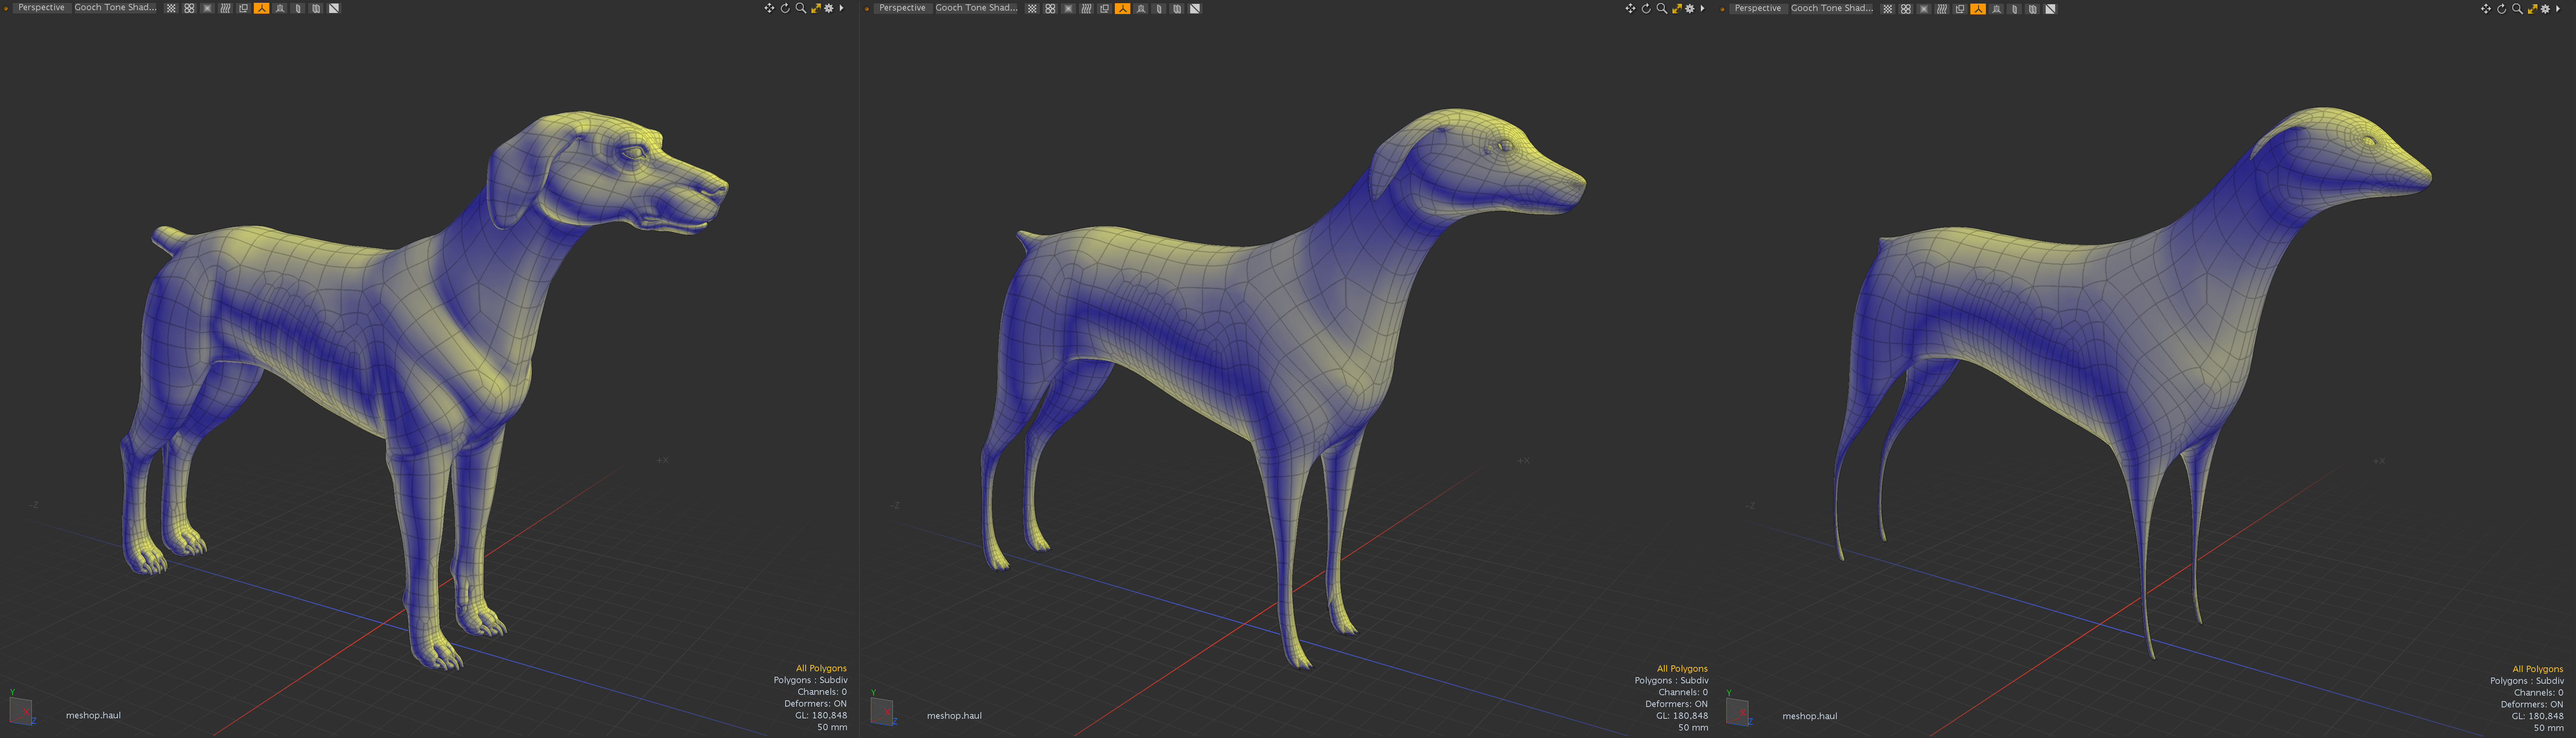Toggle orange dot indicator in right viewport header
This screenshot has width=2576, height=738.
(1722, 9)
